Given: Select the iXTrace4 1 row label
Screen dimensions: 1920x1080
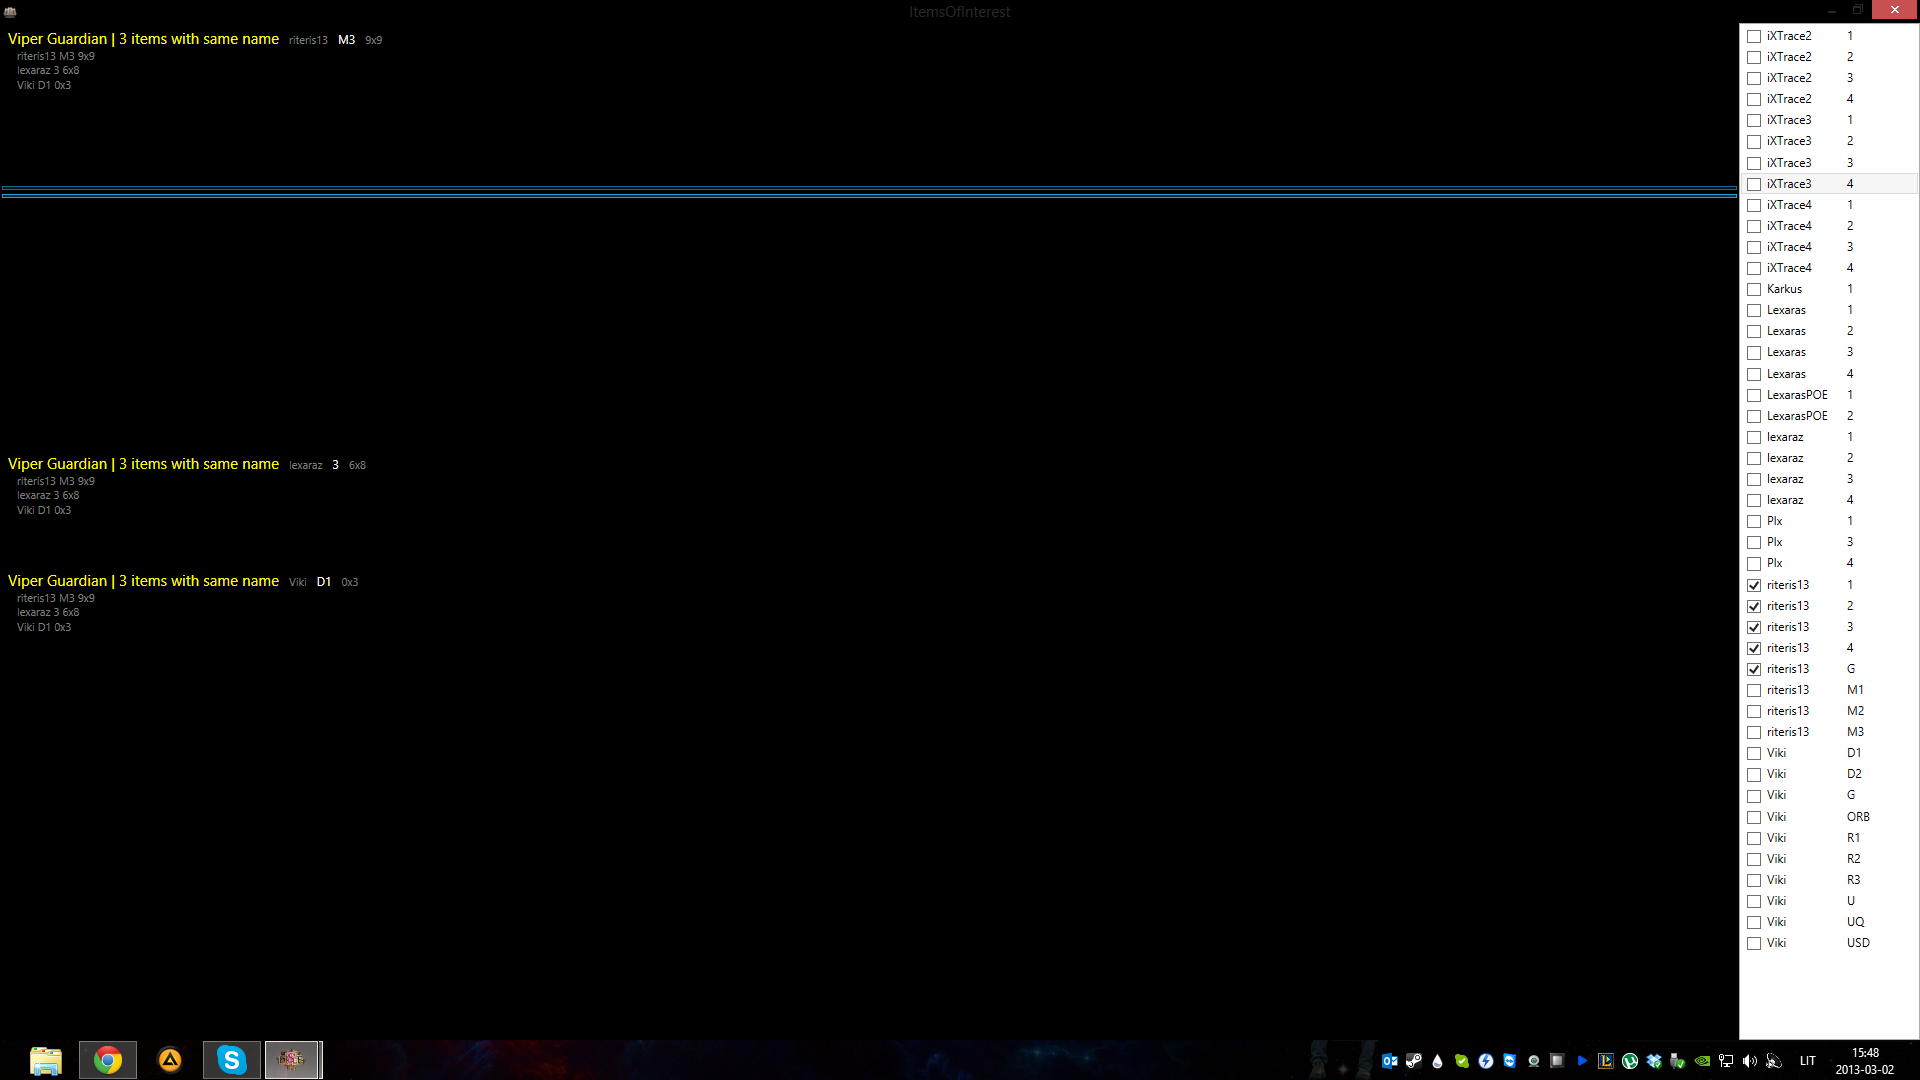Looking at the screenshot, I should point(1789,205).
